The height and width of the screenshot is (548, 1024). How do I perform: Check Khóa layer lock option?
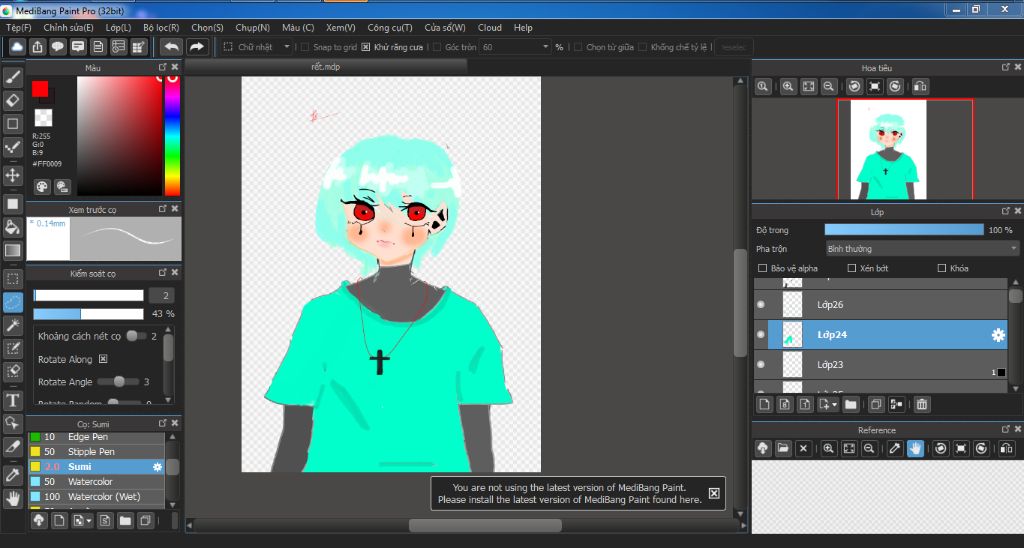(942, 268)
